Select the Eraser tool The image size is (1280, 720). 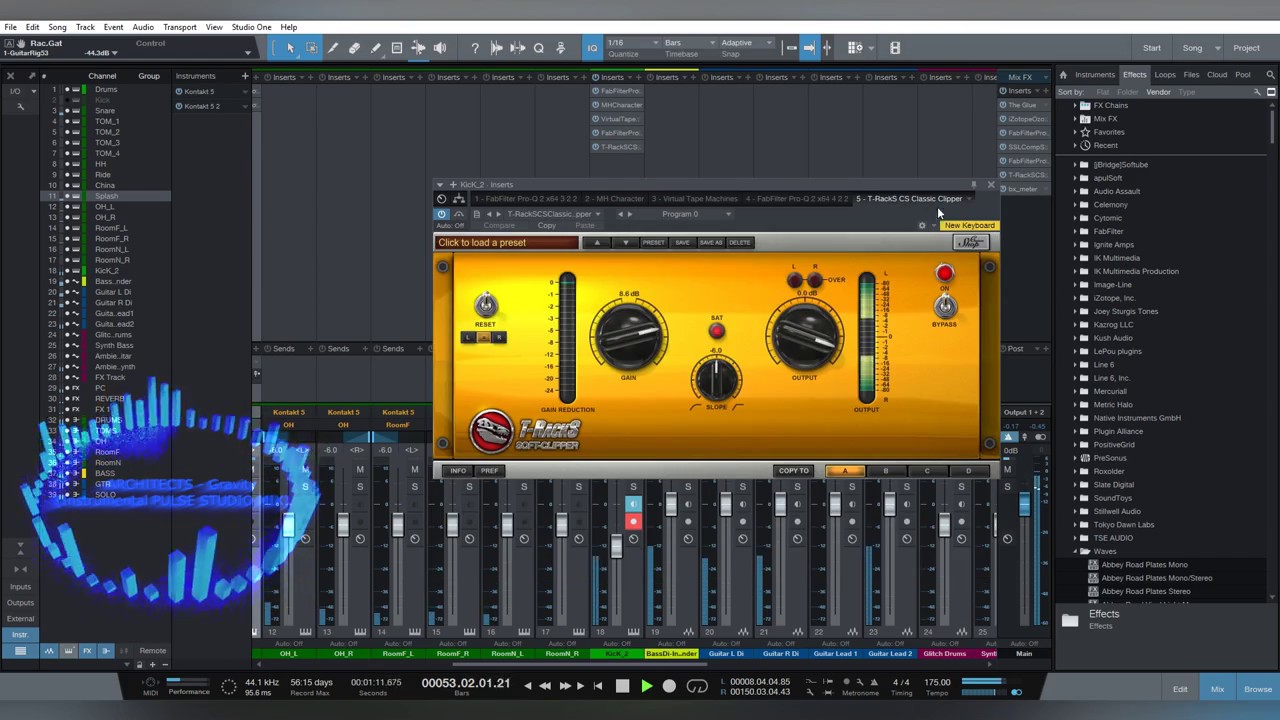coord(354,48)
